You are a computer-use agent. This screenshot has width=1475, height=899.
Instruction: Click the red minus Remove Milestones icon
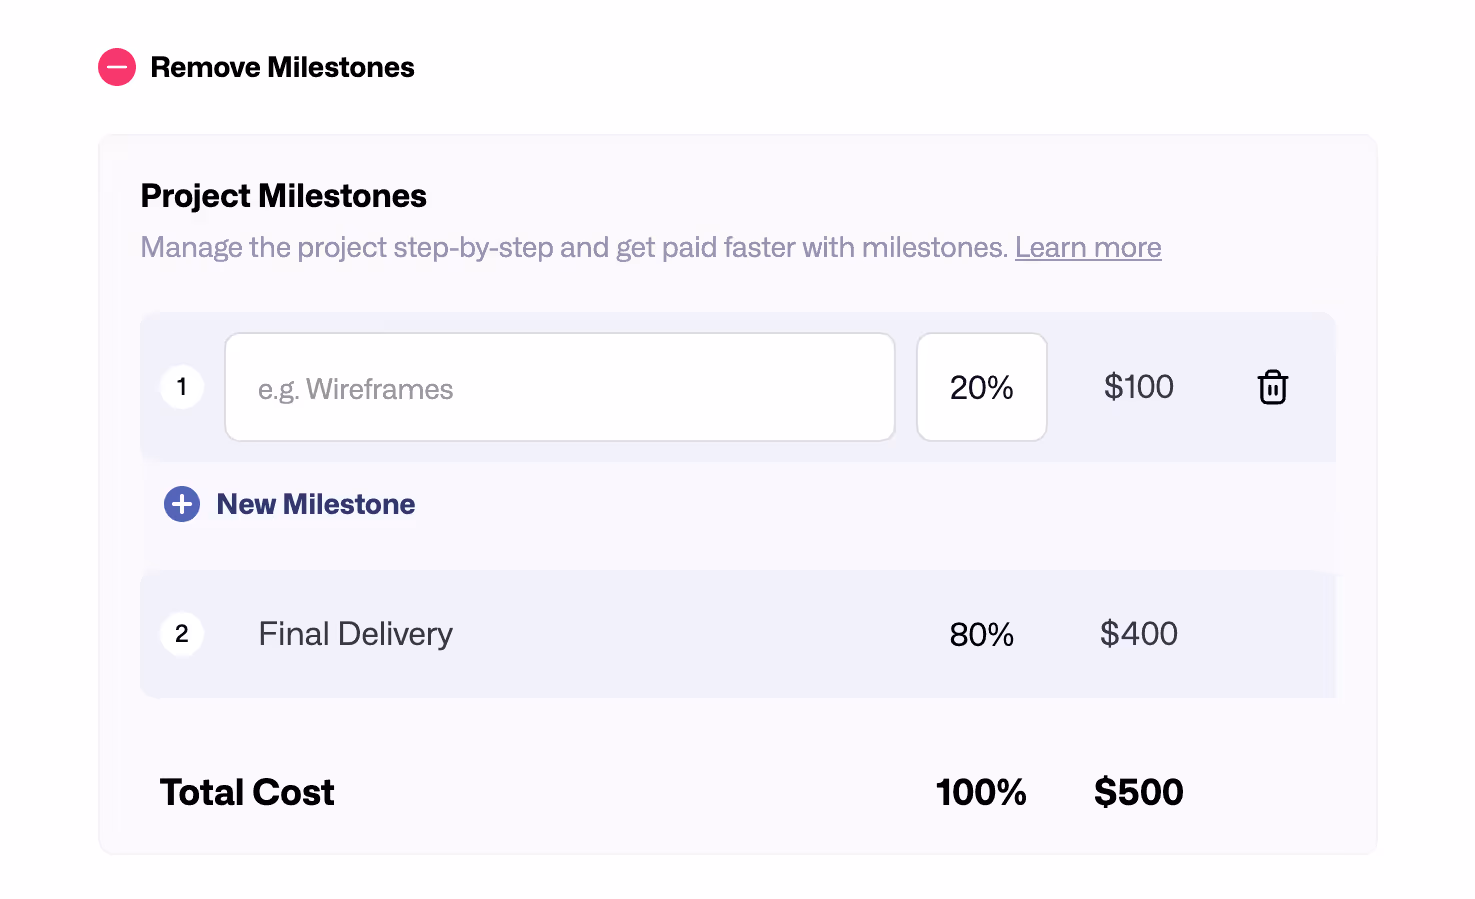click(x=117, y=67)
